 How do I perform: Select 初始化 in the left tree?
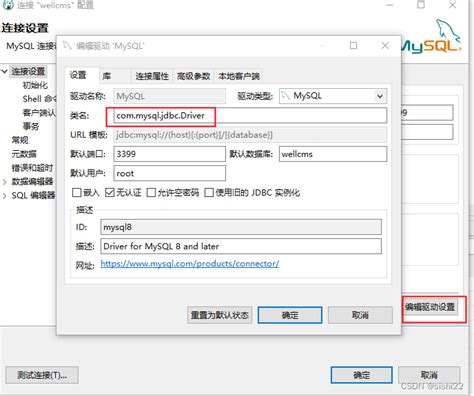[x=35, y=85]
